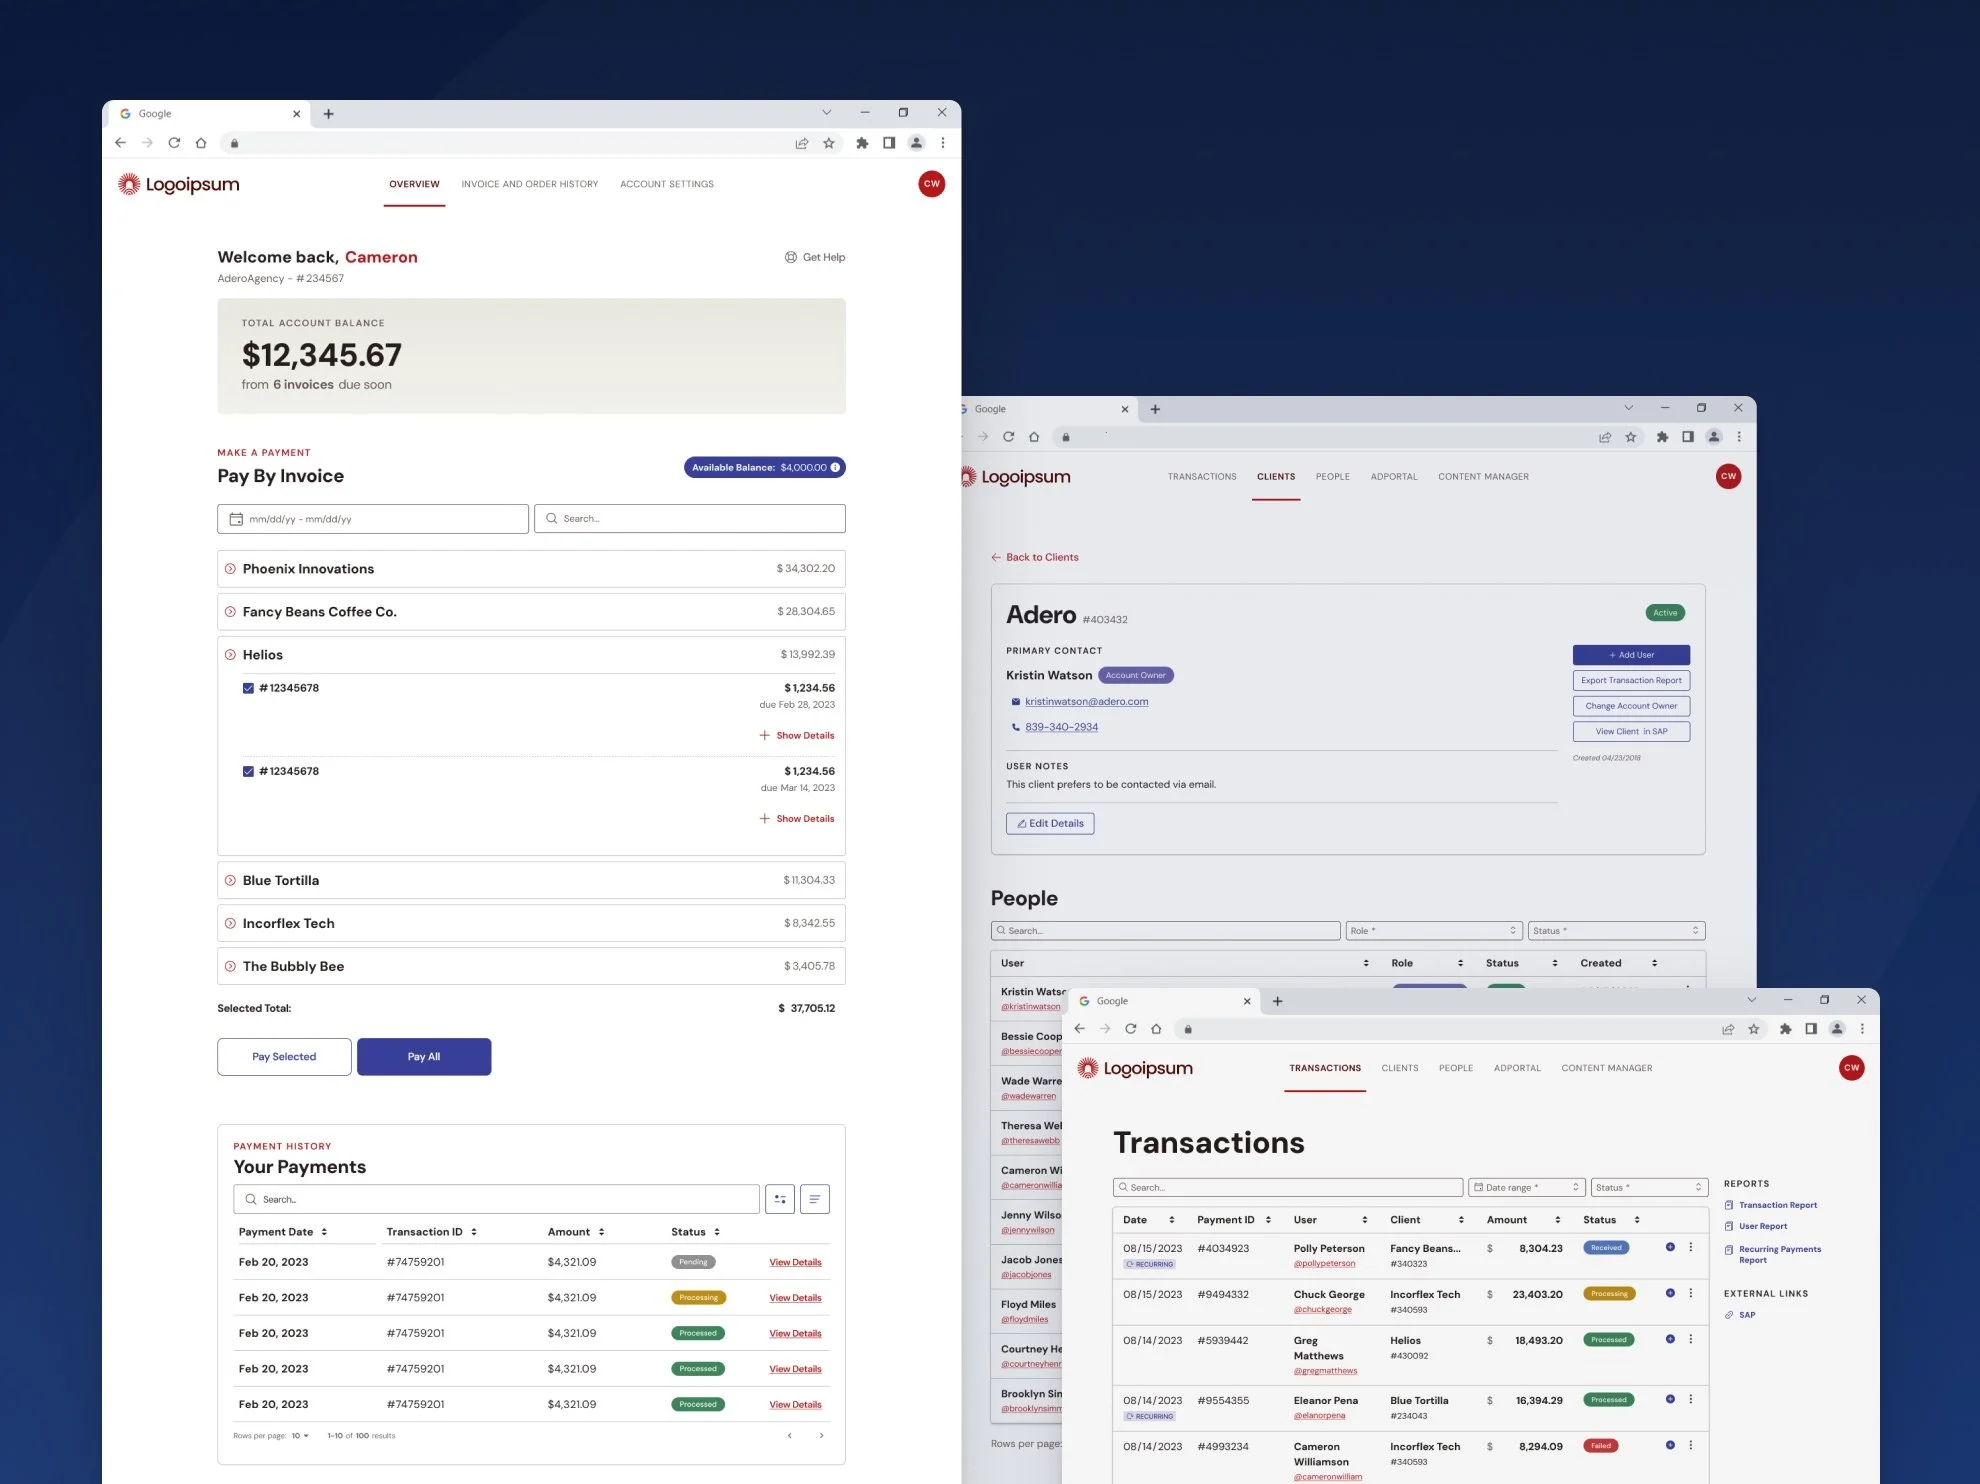Click the list view icon in Your Payments
This screenshot has width=1980, height=1484.
815,1199
